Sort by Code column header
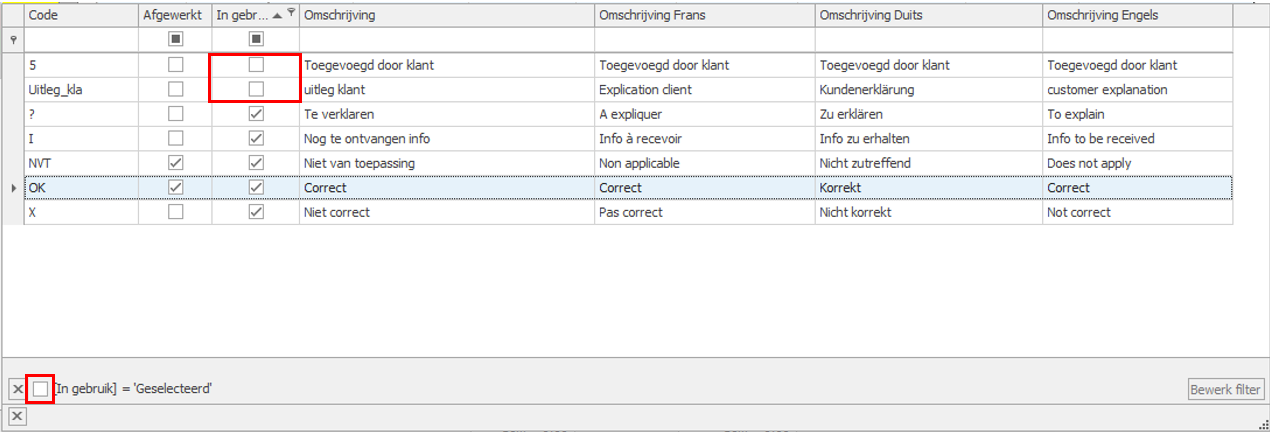The width and height of the screenshot is (1270, 432). [x=80, y=15]
